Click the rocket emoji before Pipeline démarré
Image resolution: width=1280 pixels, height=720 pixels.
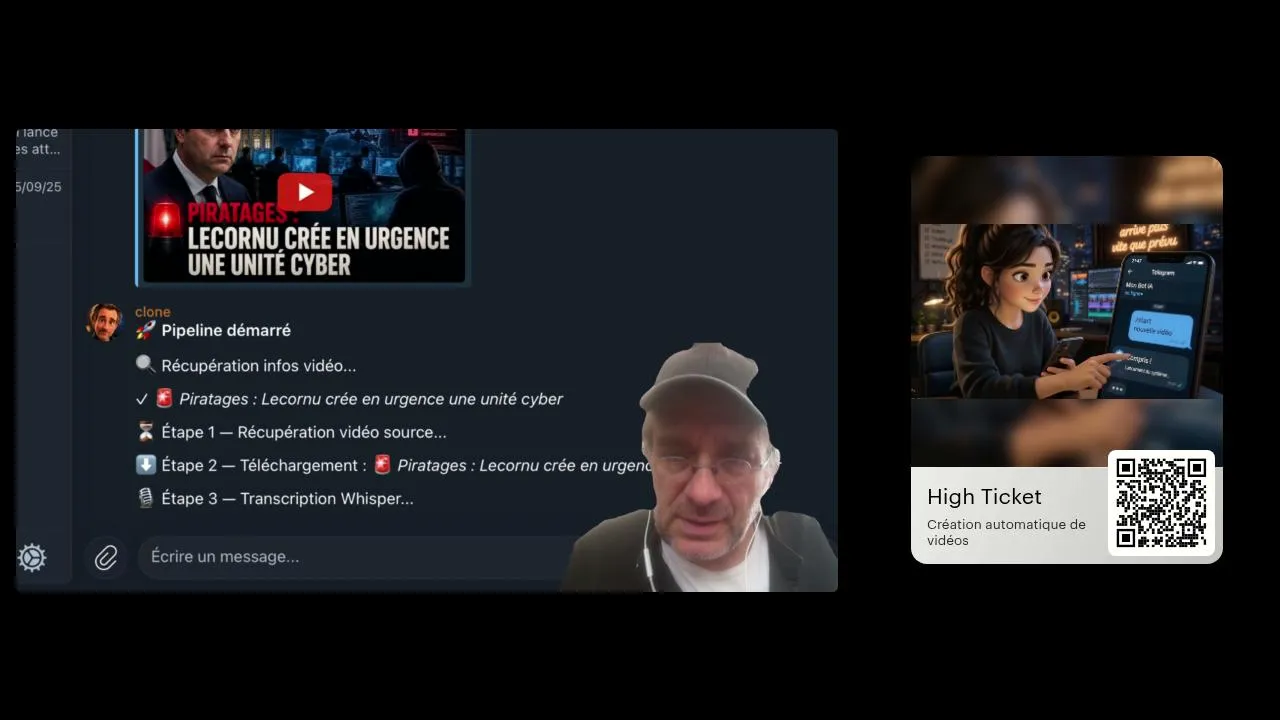146,330
